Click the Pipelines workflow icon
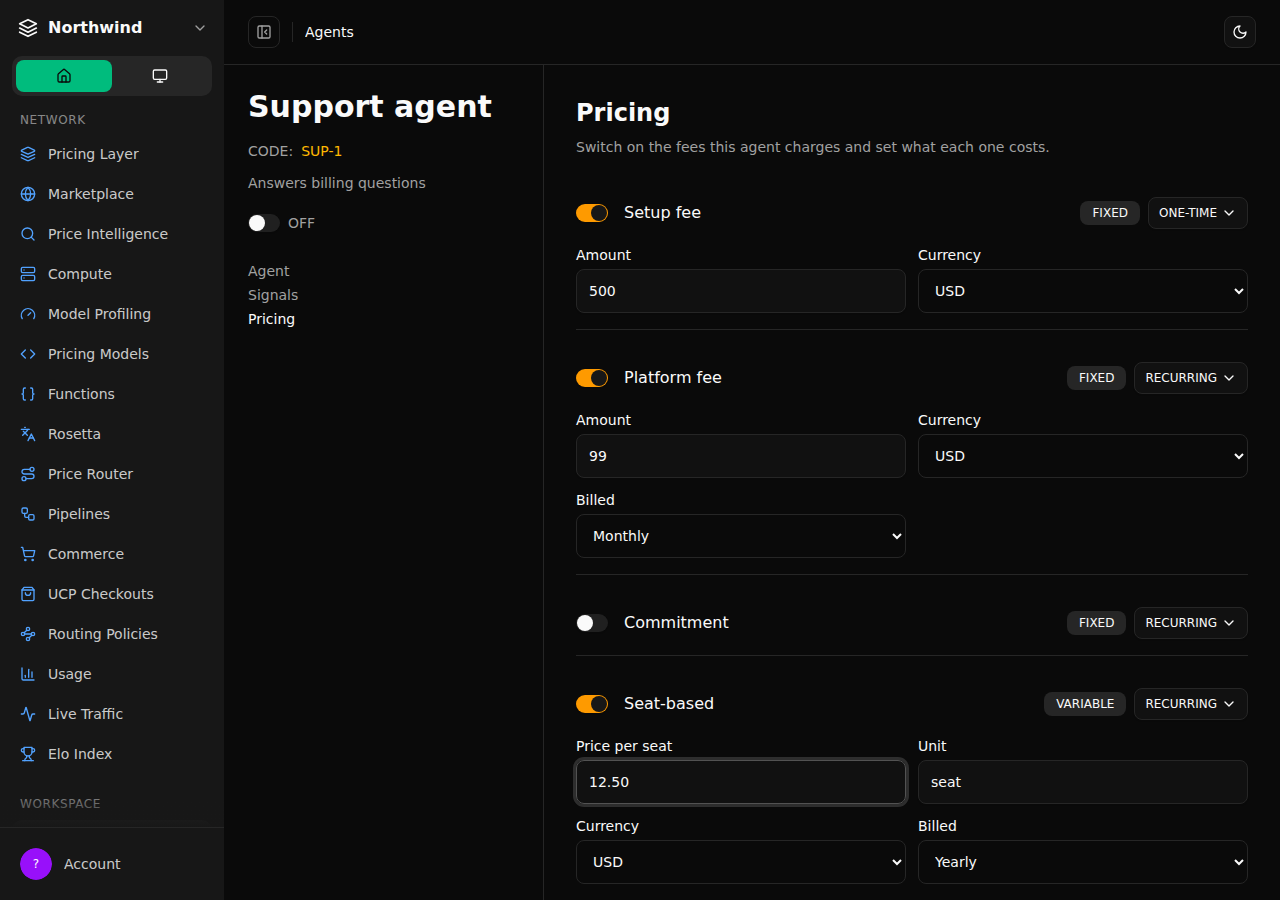1280x900 pixels. tap(28, 514)
